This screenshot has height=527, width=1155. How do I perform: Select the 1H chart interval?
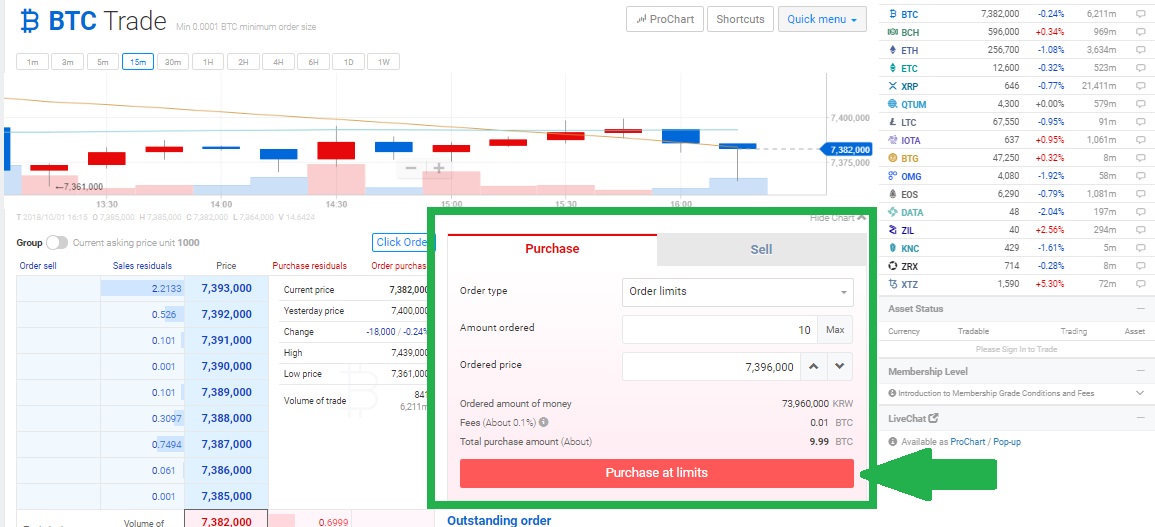208,62
